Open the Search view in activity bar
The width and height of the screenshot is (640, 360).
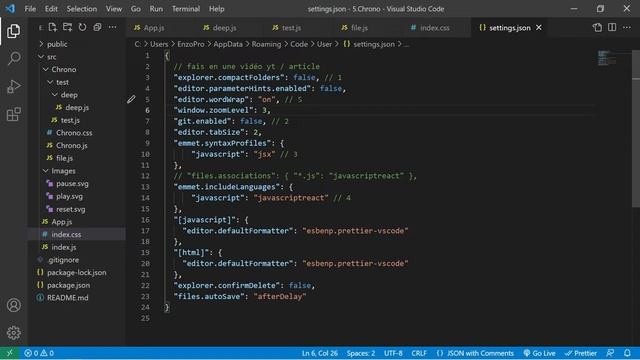[x=13, y=58]
